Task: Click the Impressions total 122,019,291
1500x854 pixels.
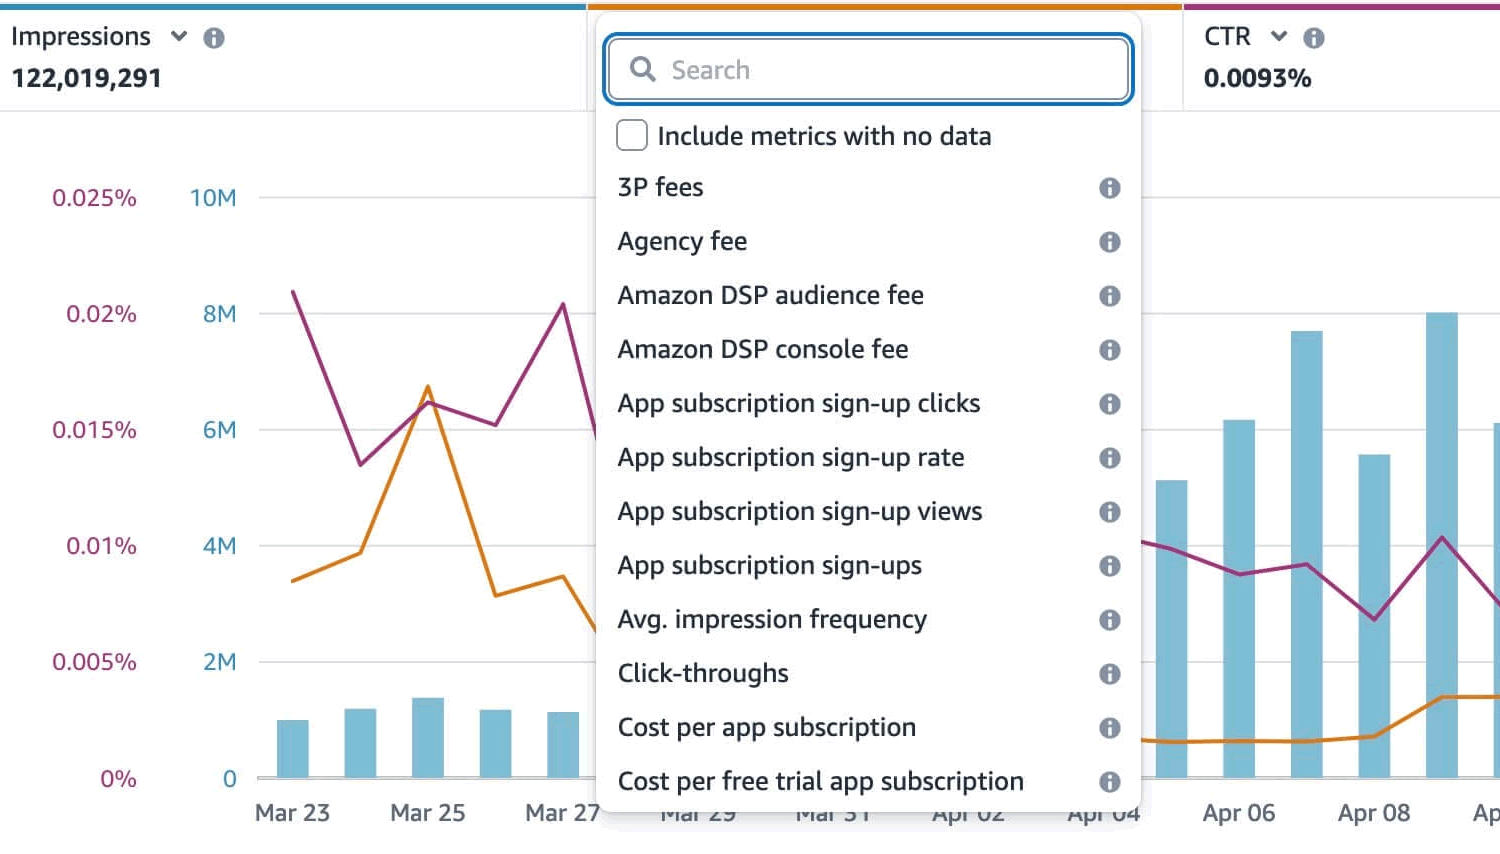Action: 87,78
